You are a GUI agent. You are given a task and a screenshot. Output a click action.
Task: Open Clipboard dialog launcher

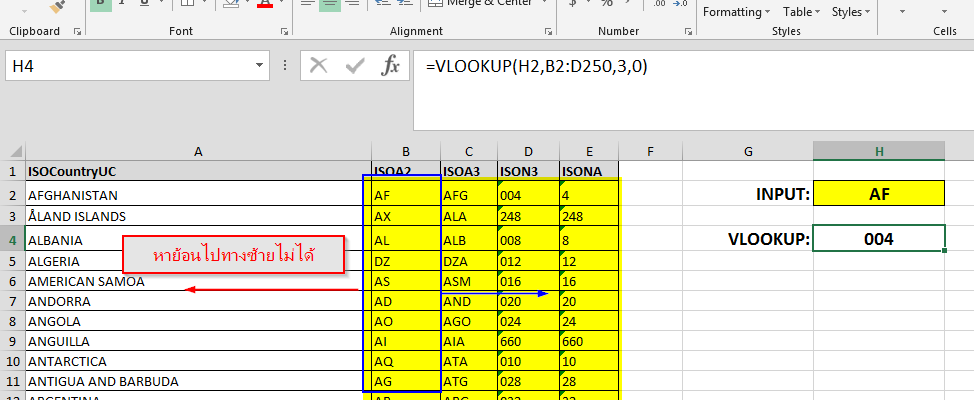pos(78,32)
